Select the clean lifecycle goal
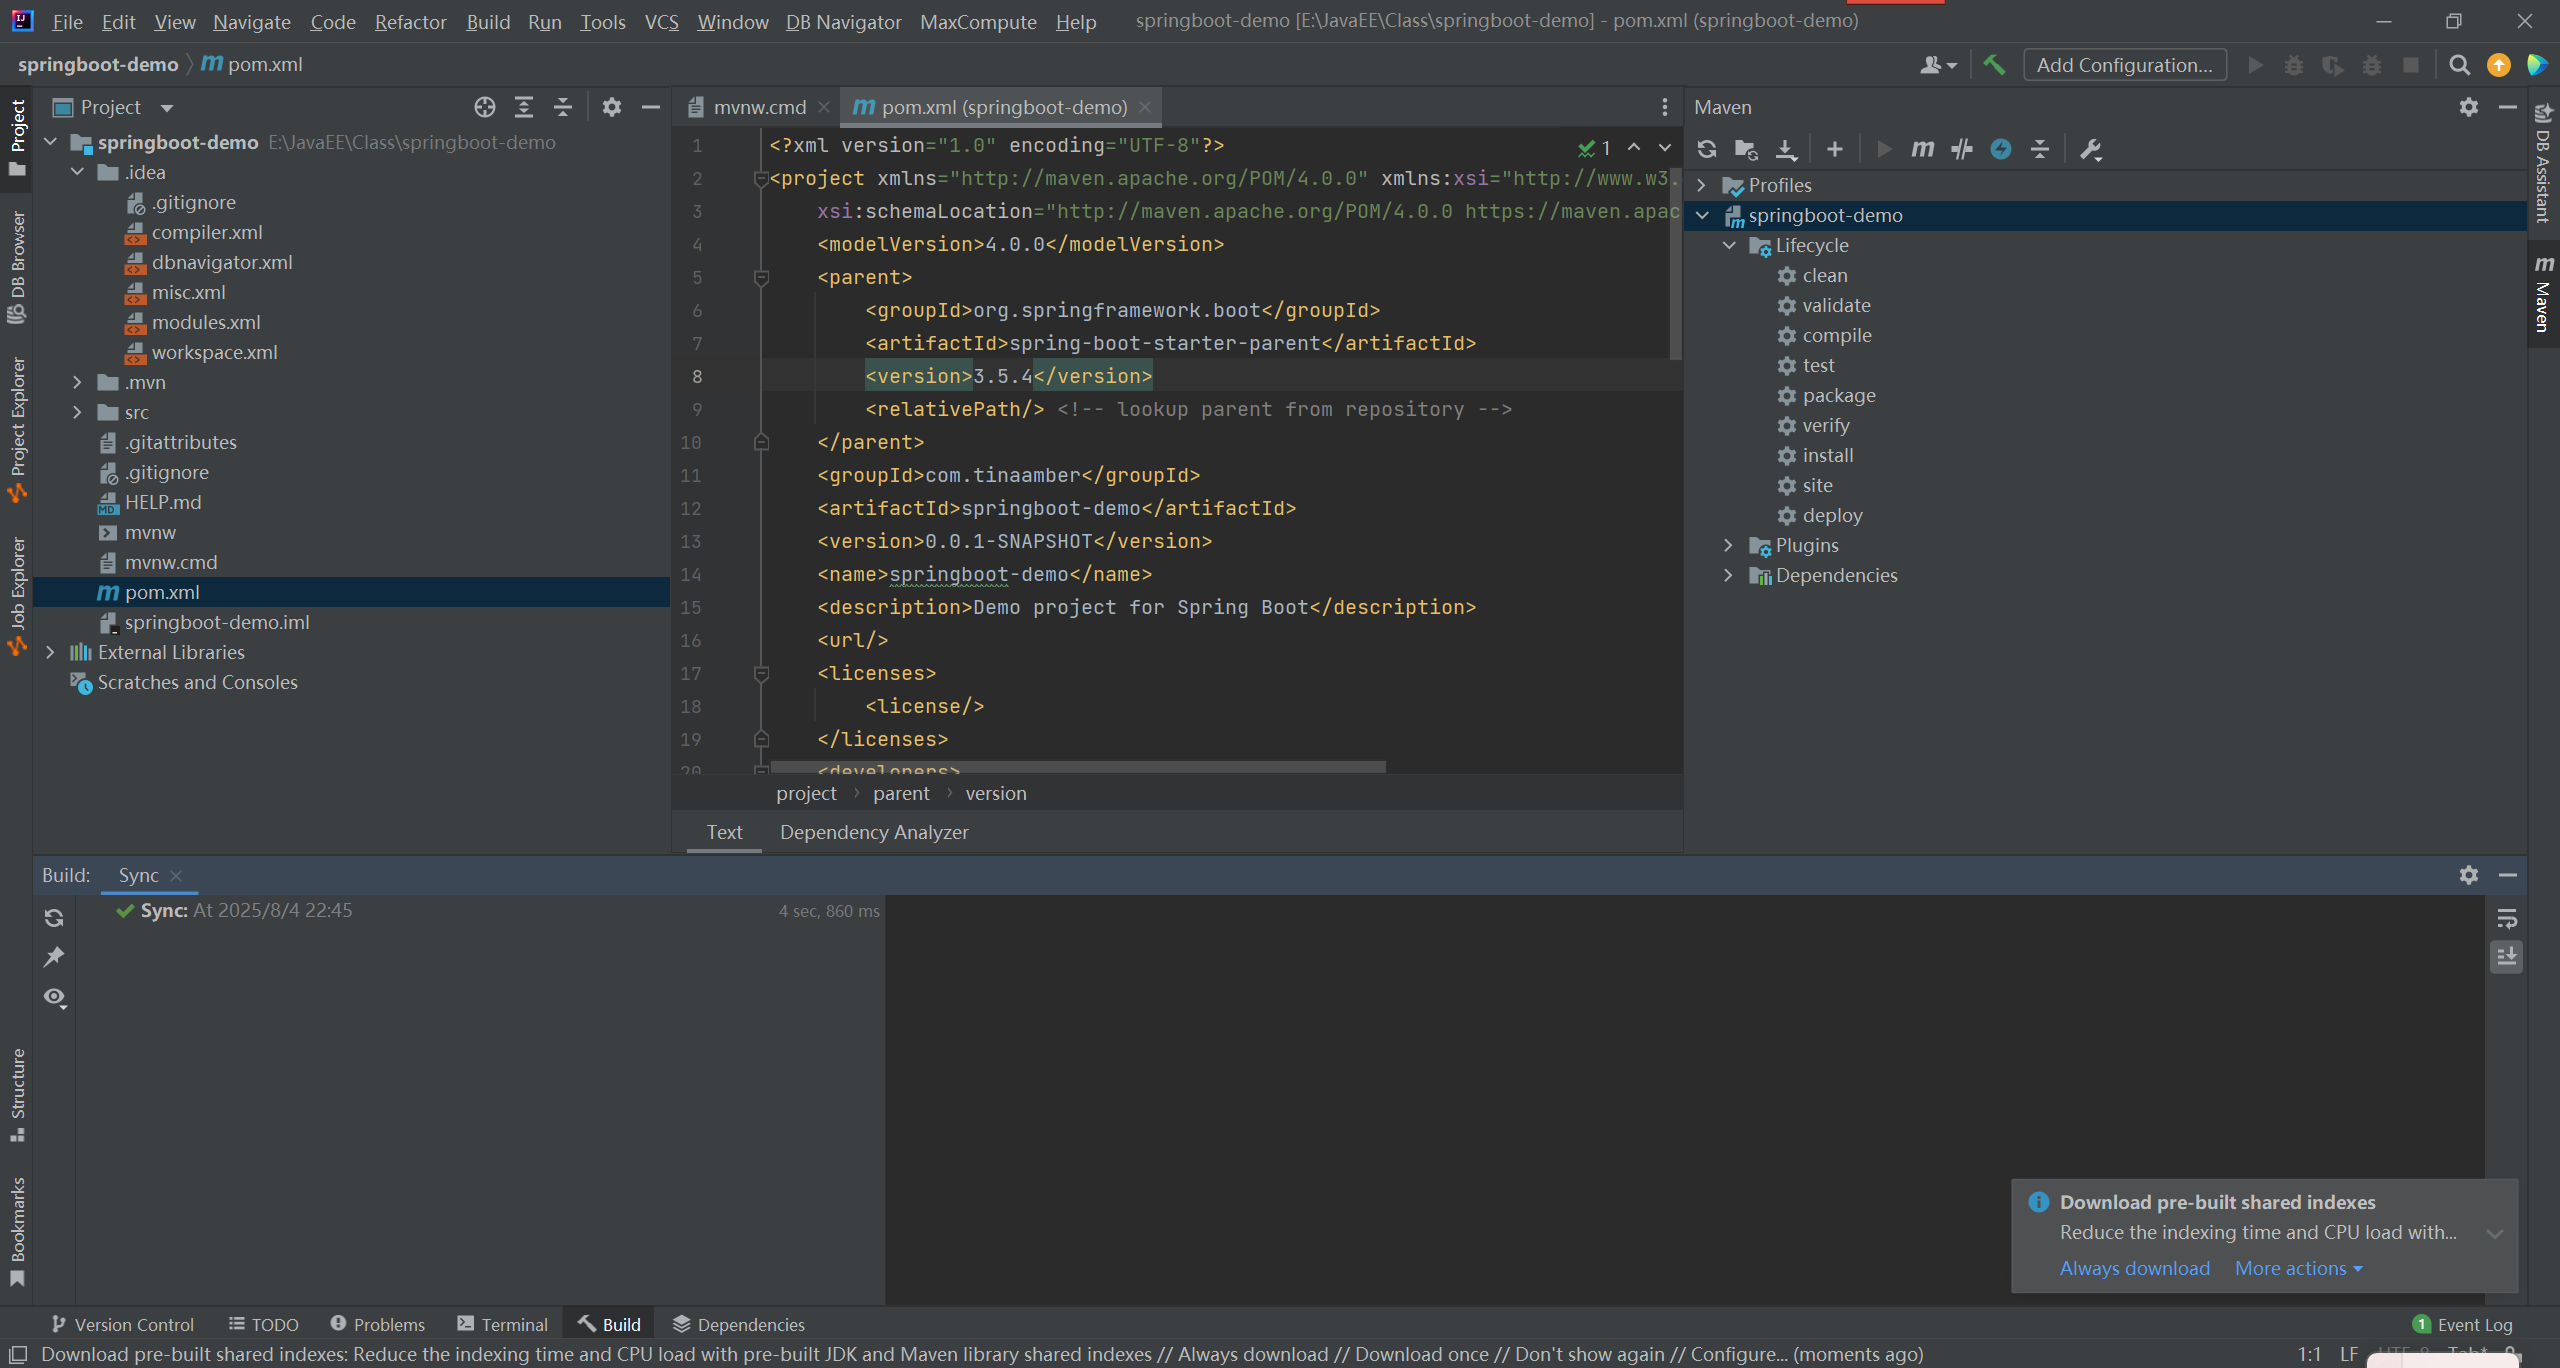 pos(1825,275)
